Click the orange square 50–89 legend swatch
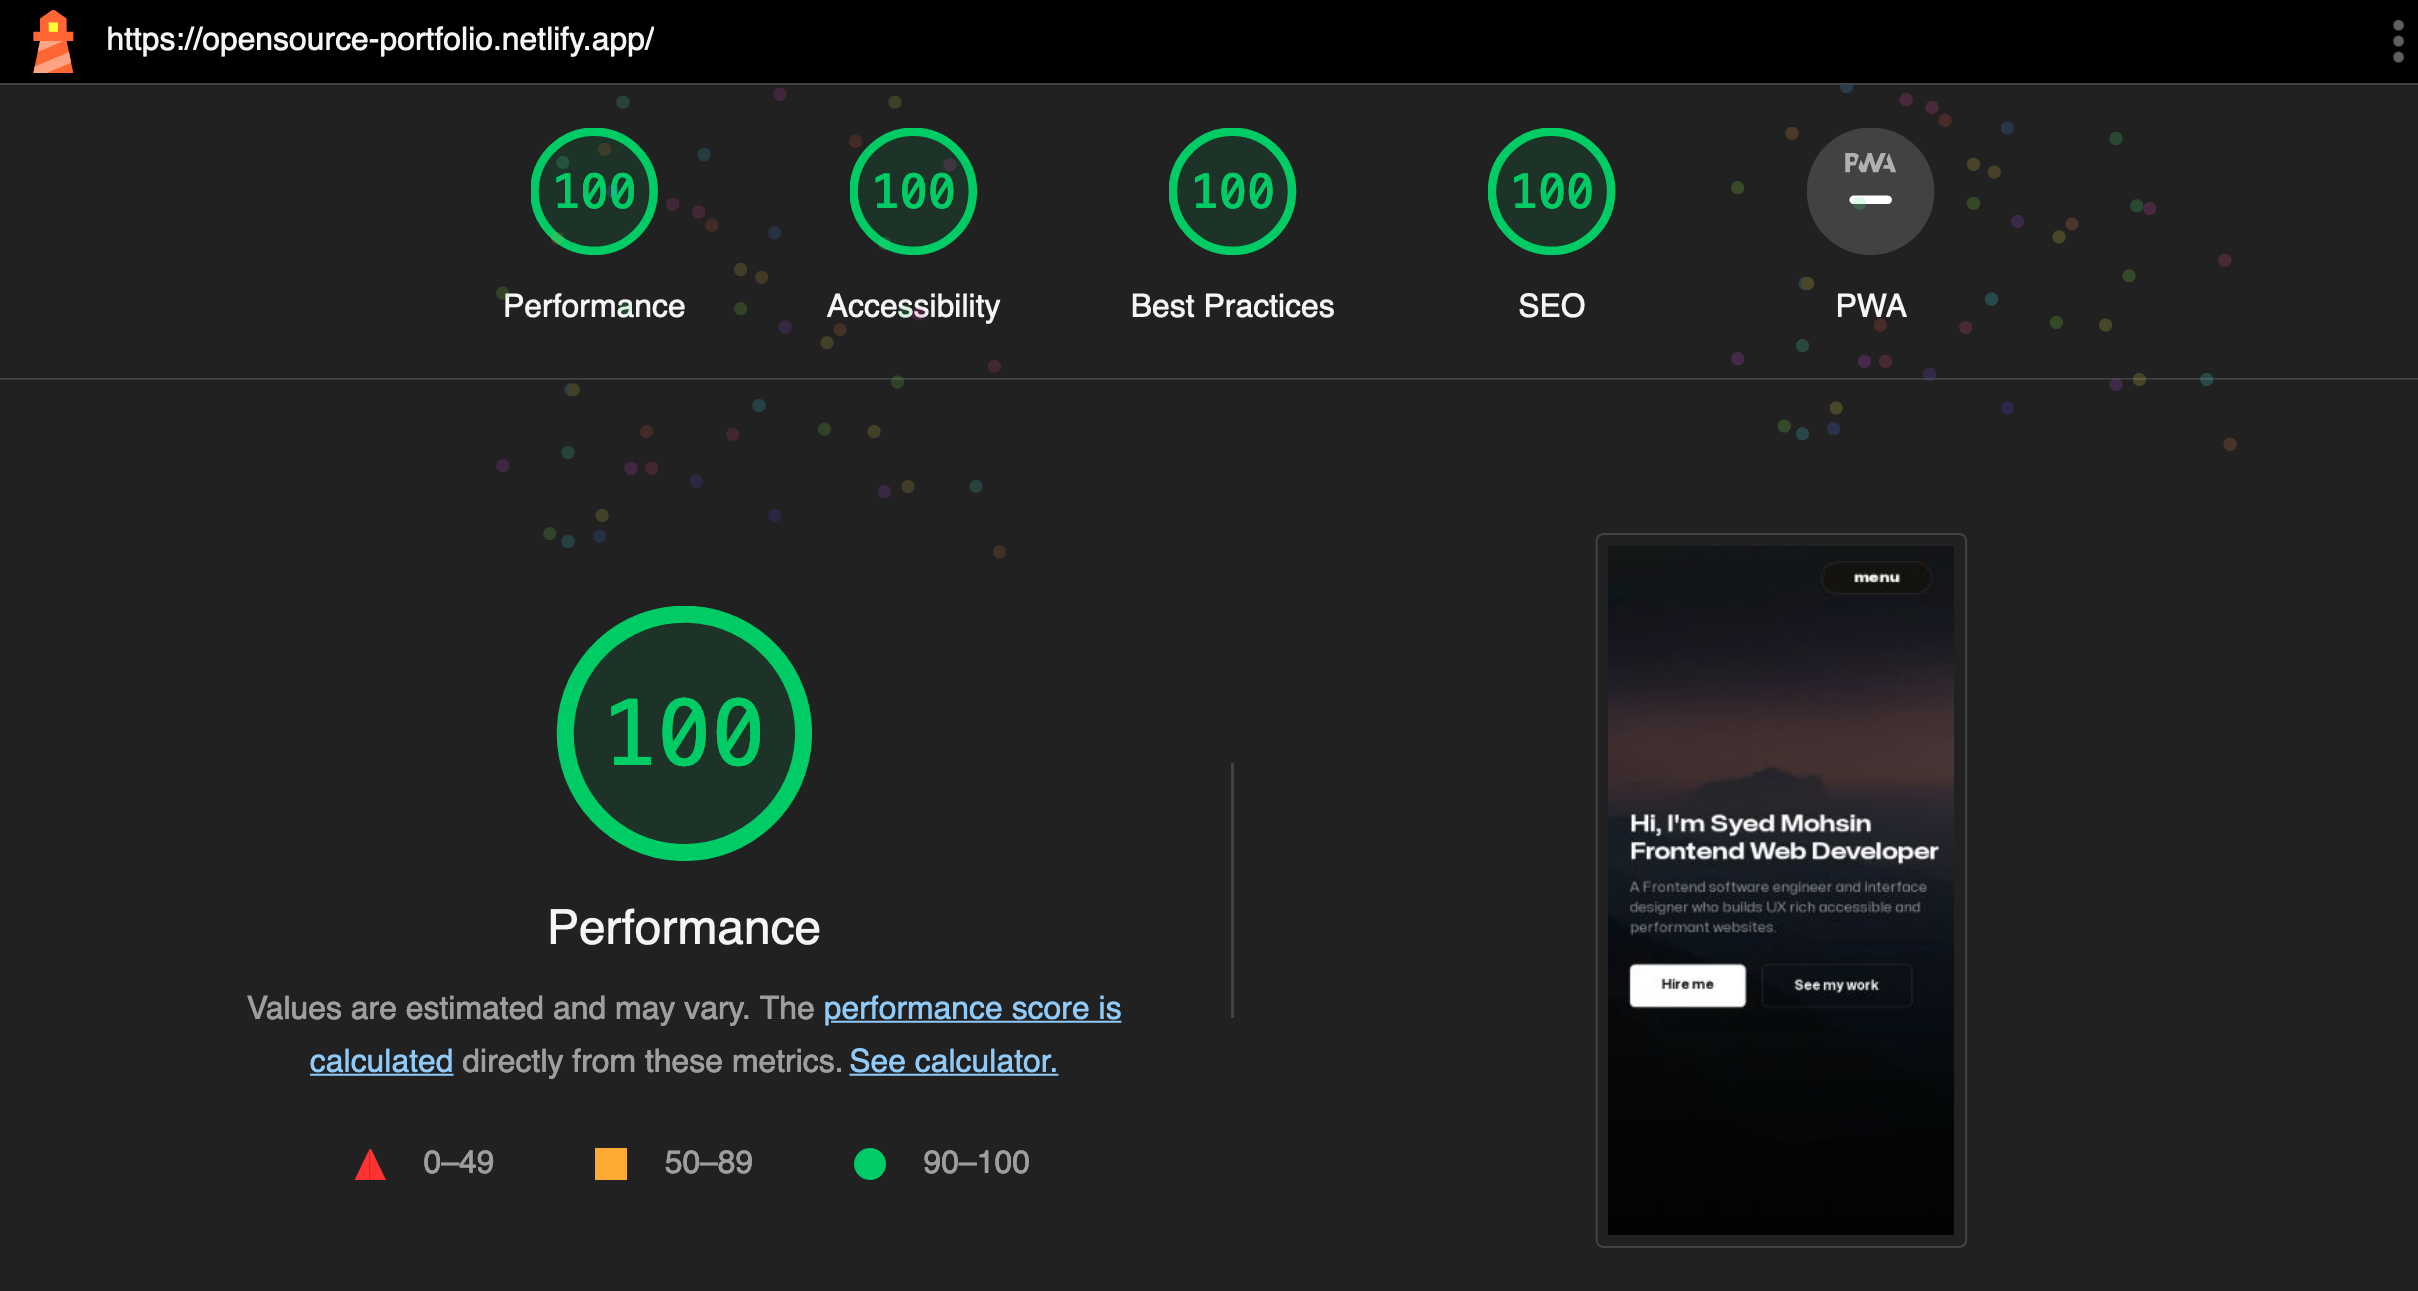This screenshot has height=1291, width=2418. 611,1164
